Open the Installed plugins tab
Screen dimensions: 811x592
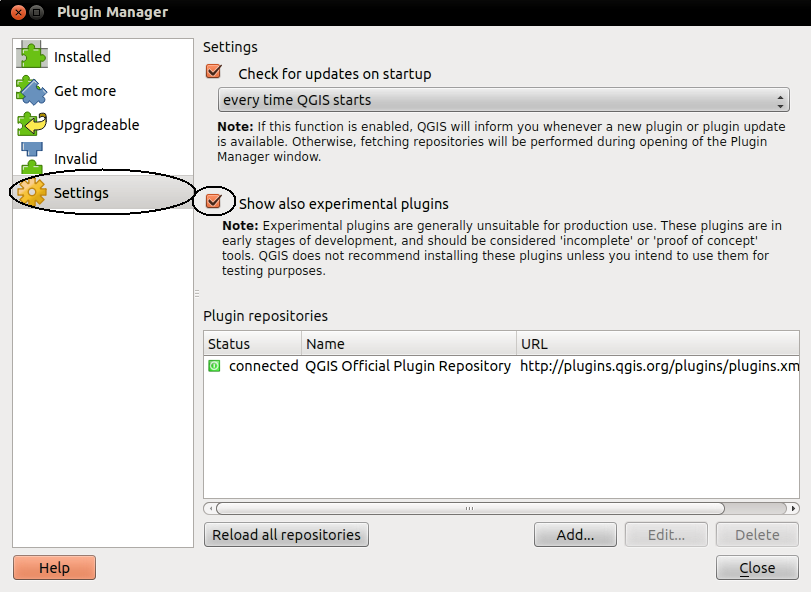103,56
